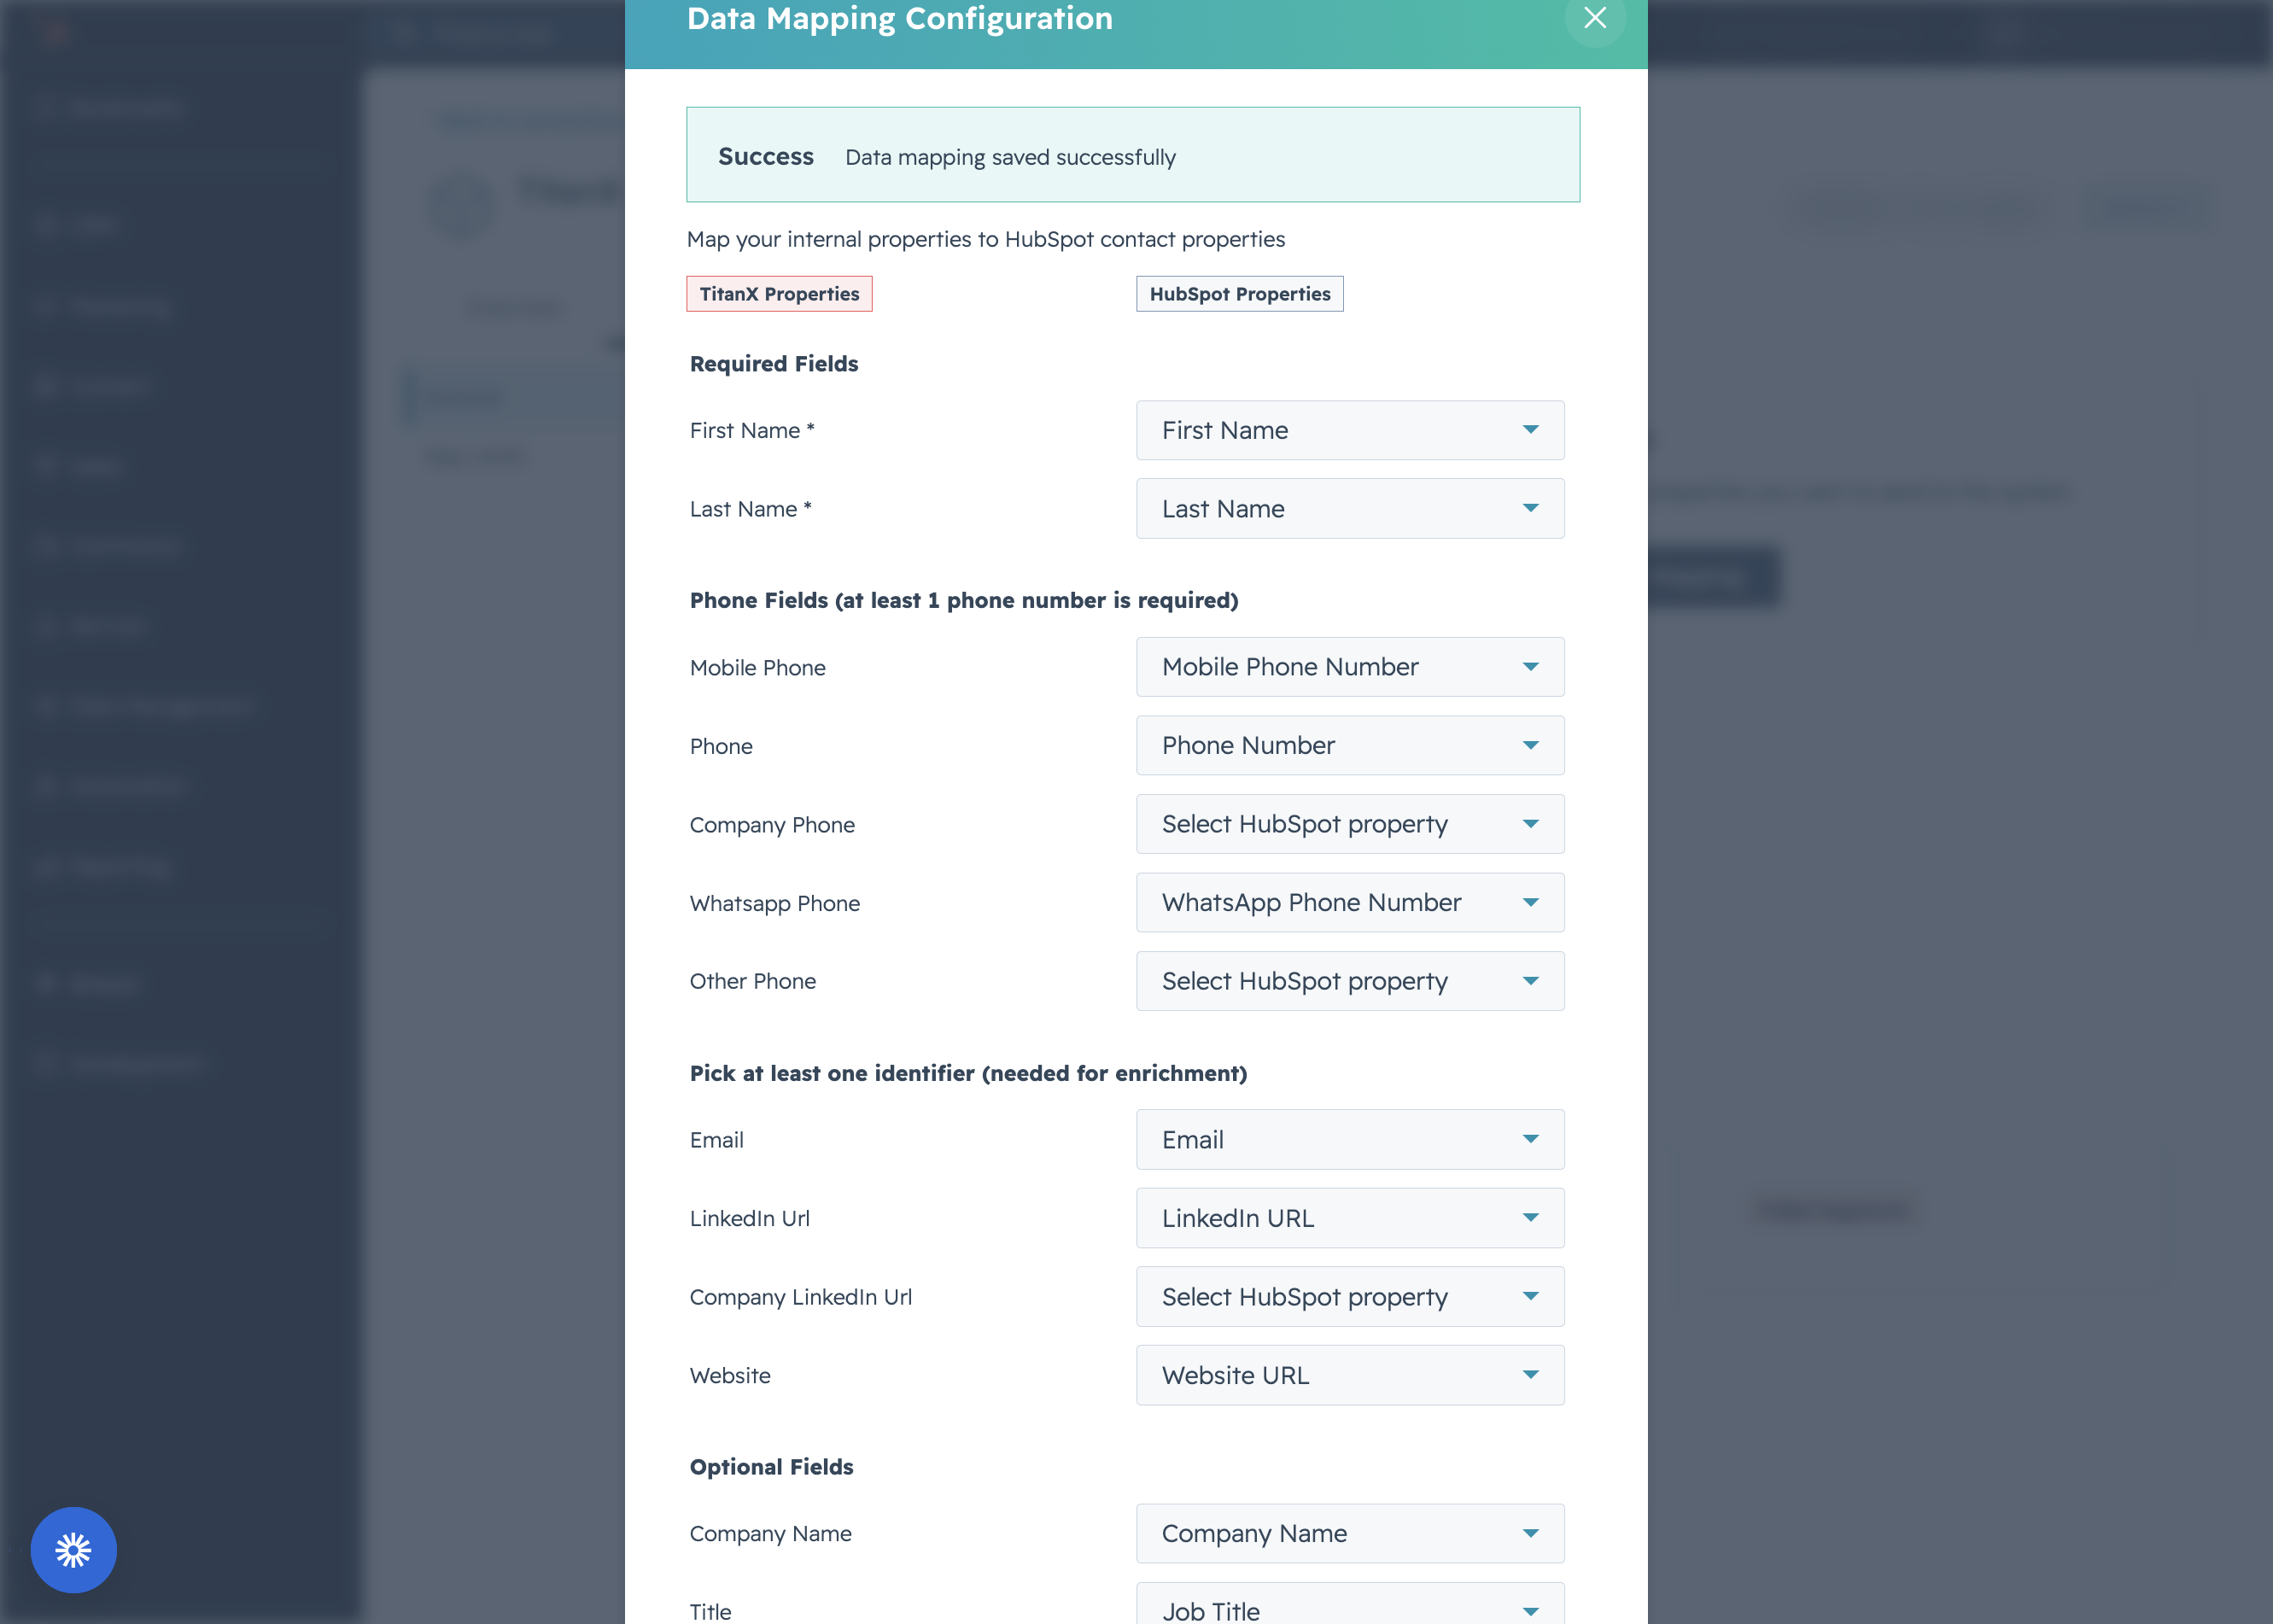2273x1624 pixels.
Task: Open the Job Title dropdown
Action: [1350, 1604]
